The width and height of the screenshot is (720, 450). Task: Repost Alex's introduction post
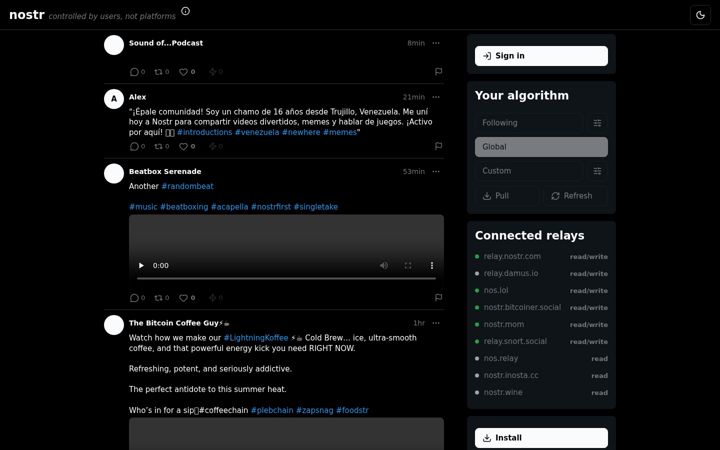click(162, 146)
